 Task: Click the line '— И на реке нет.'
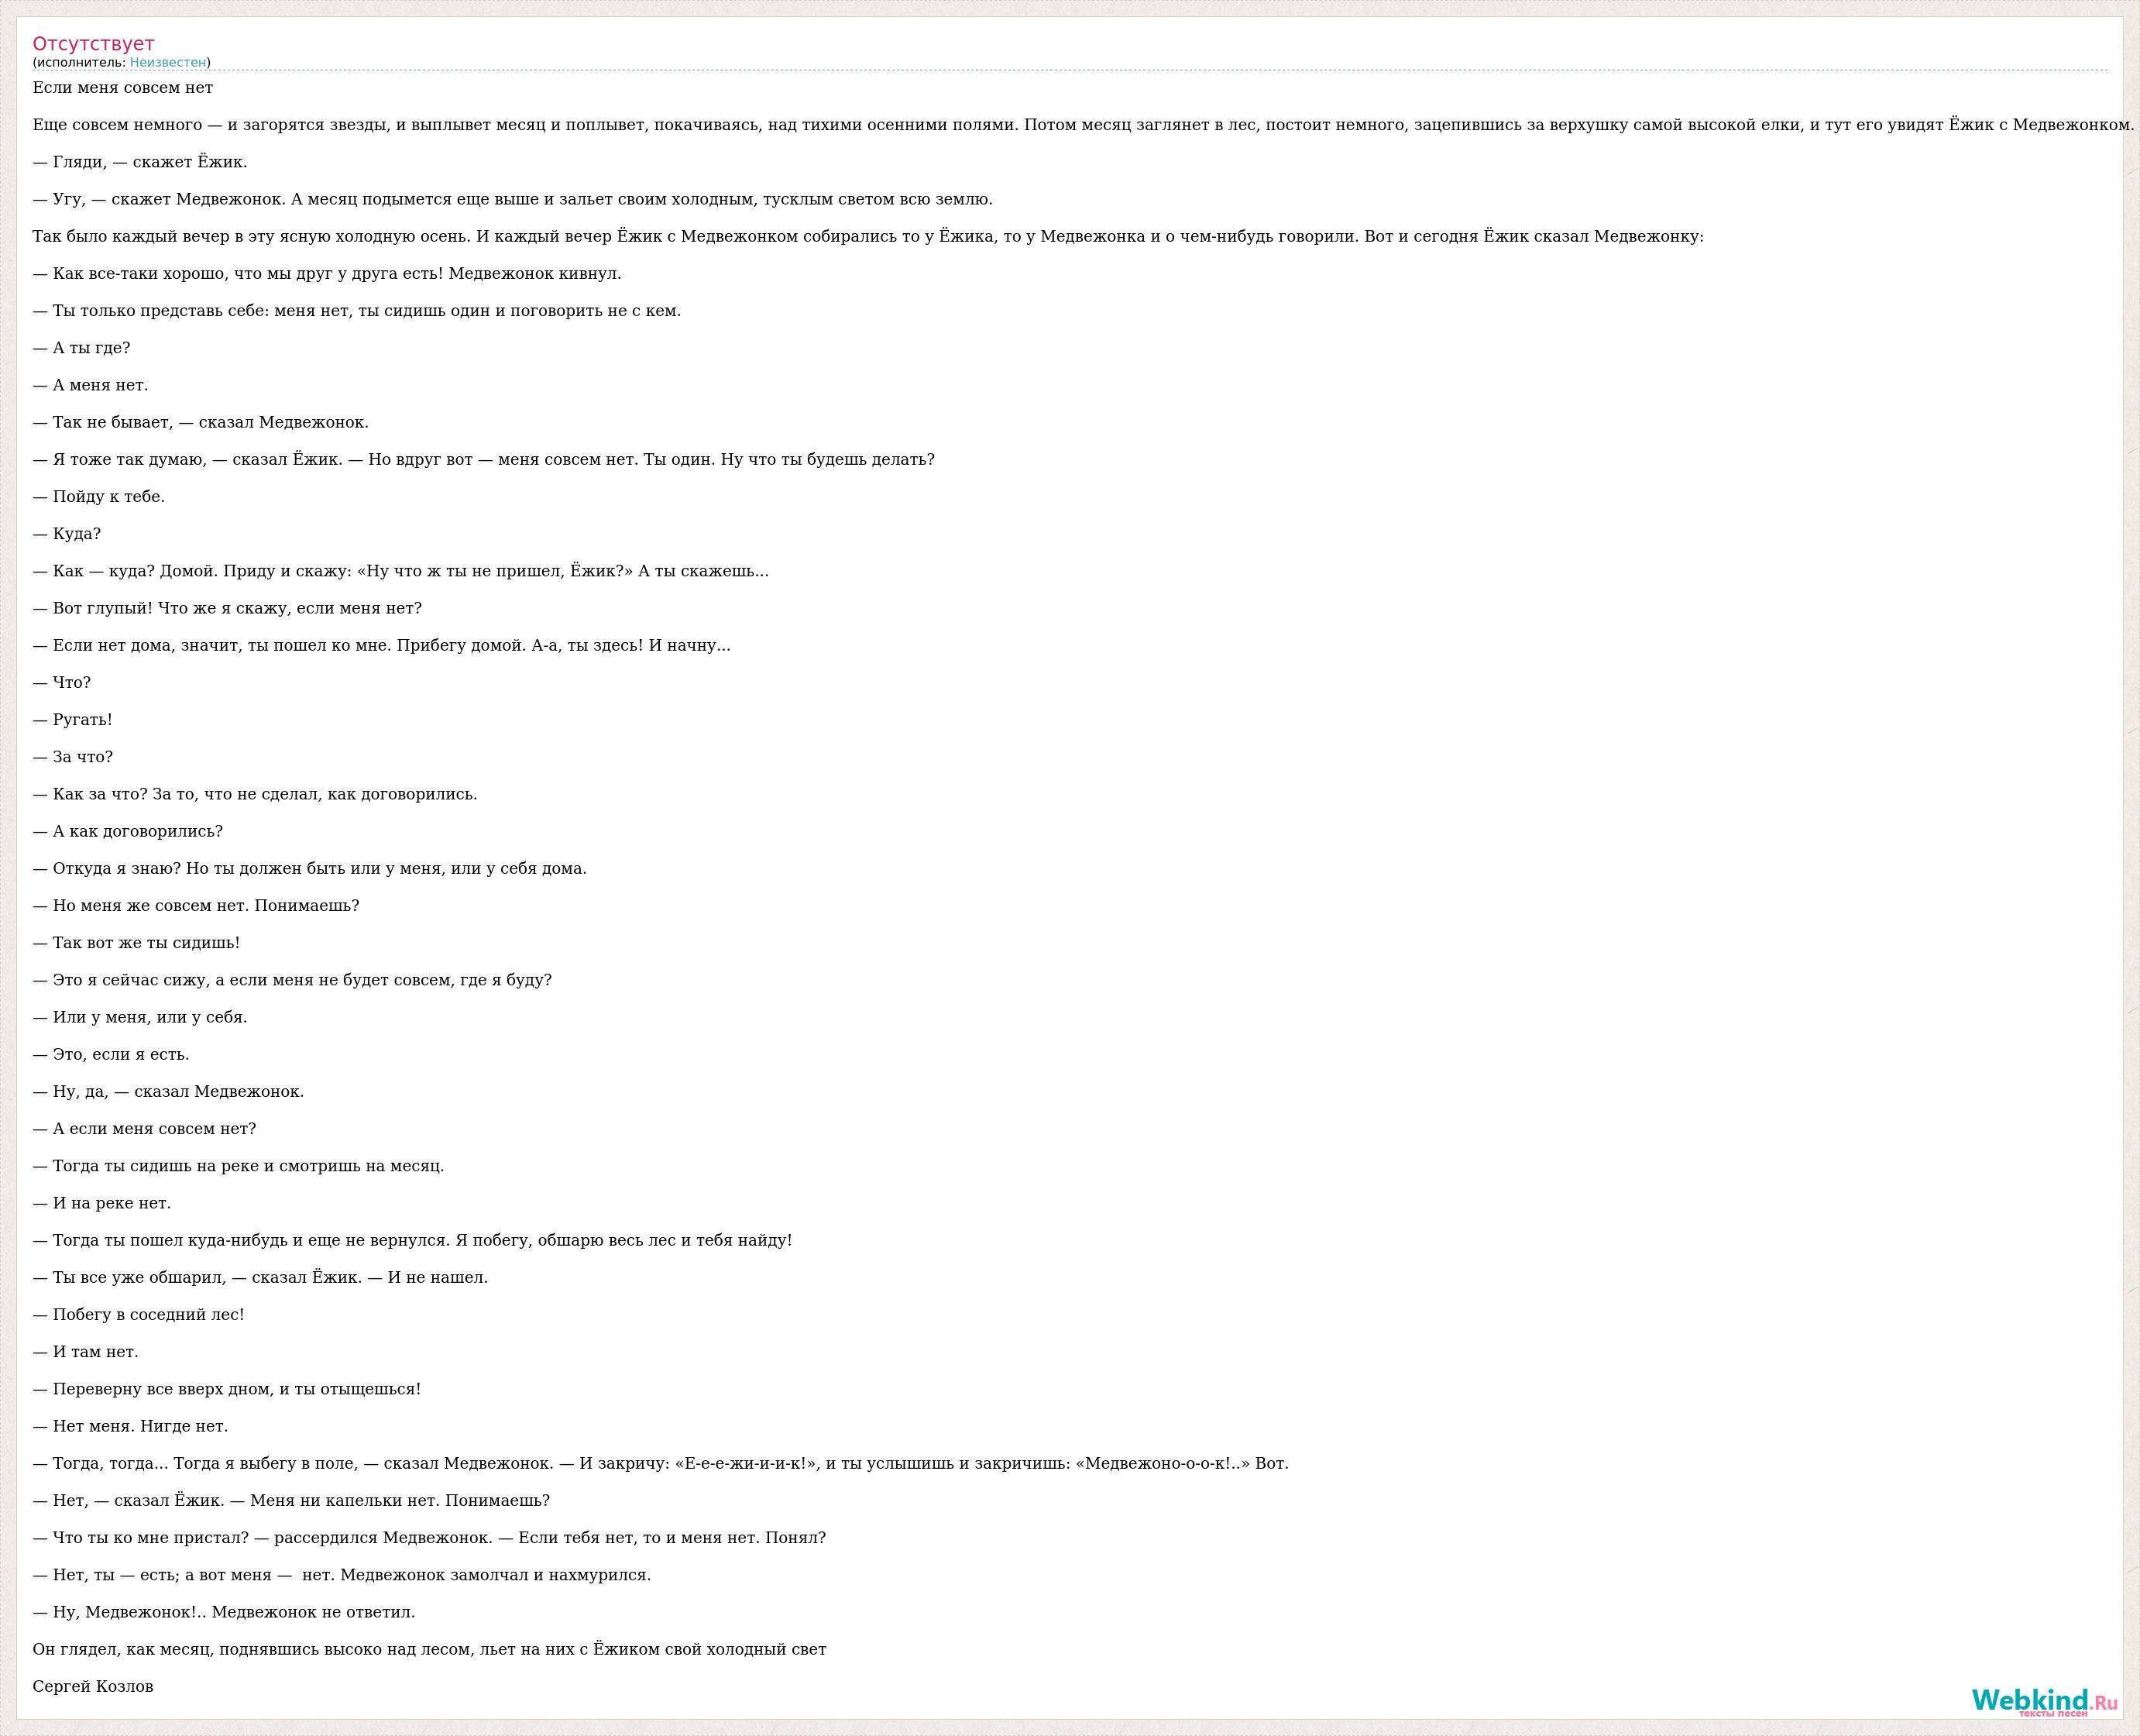(x=102, y=1203)
